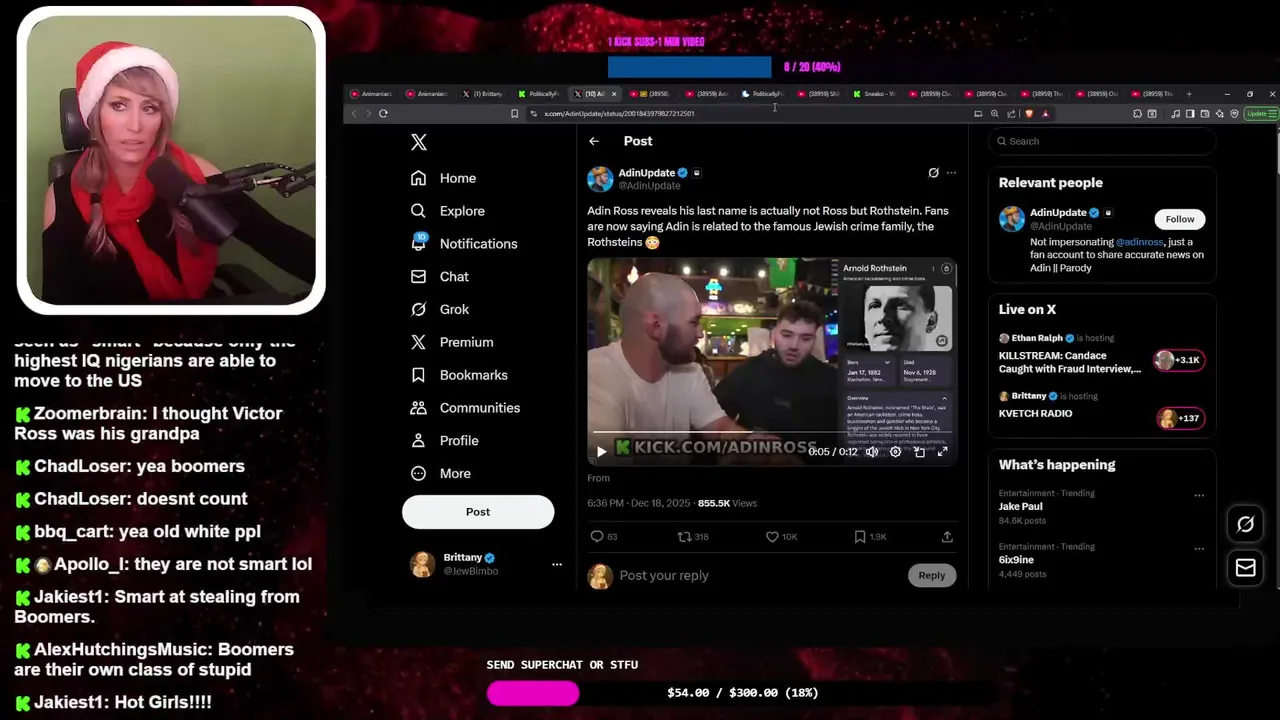The image size is (1280, 720).
Task: Click the share icon below the post
Action: coord(947,537)
